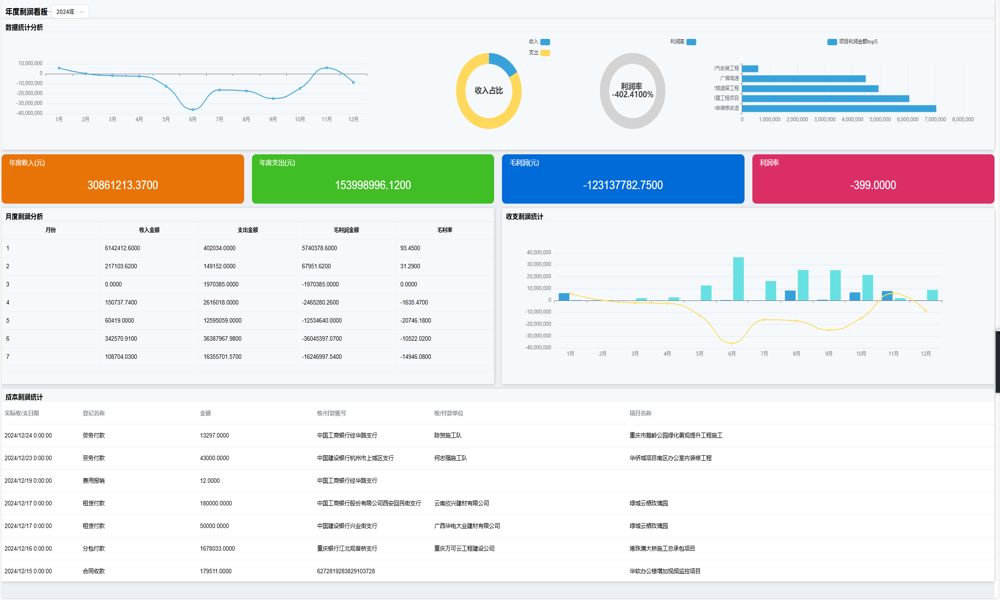The image size is (1000, 600).
Task: Open the 2024年 year dropdown
Action: click(70, 12)
